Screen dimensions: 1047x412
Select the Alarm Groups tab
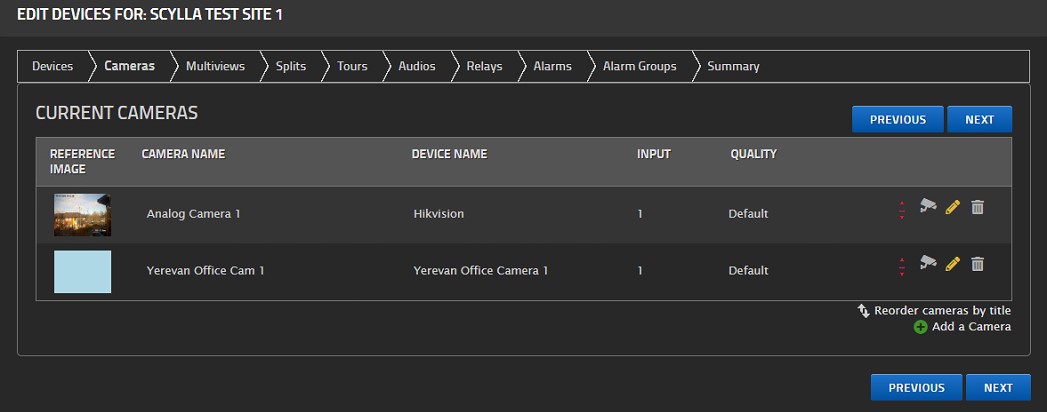(639, 67)
